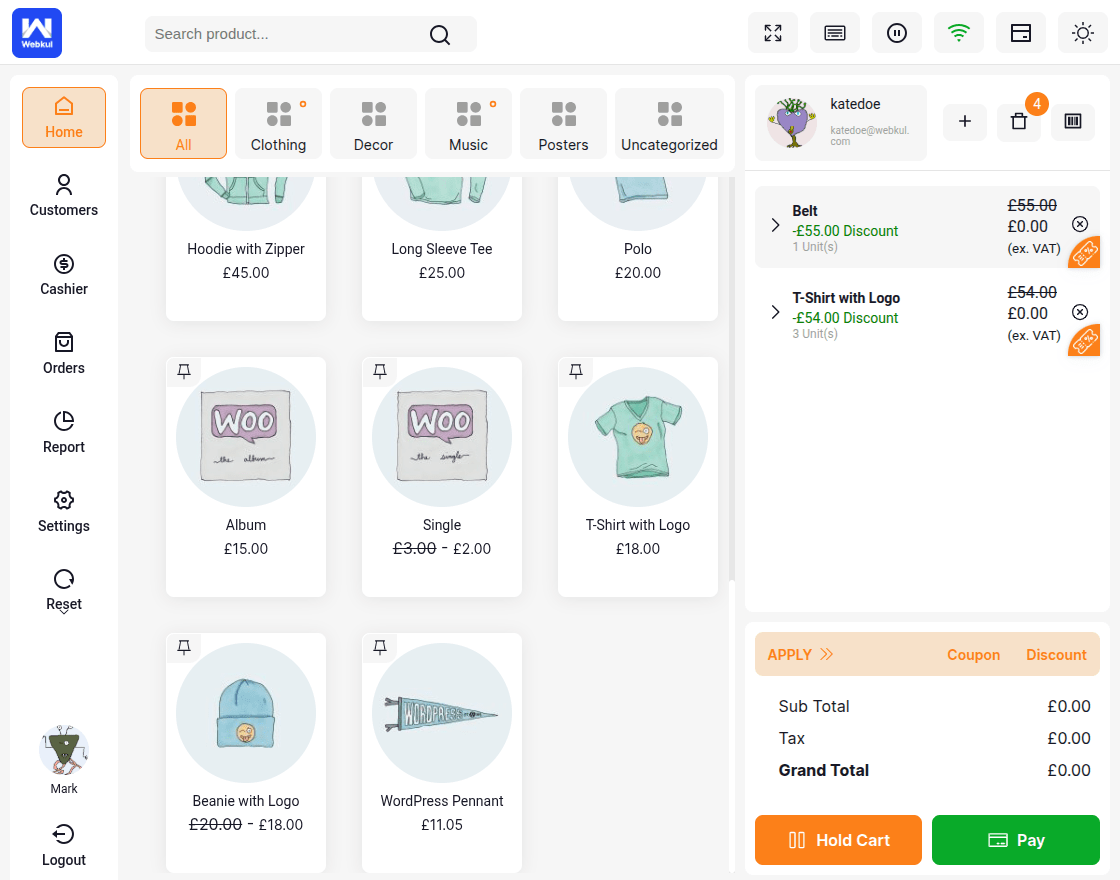Empty the cart using the trash icon
The height and width of the screenshot is (880, 1120).
[x=1018, y=121]
